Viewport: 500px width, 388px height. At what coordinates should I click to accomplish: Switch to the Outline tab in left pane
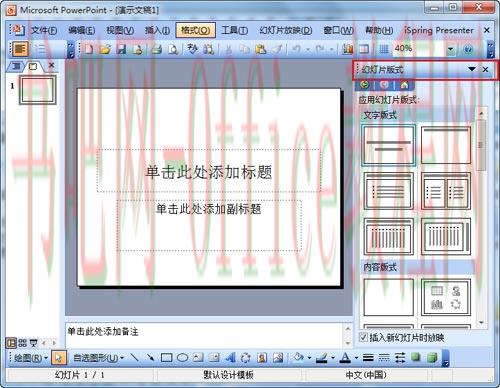click(x=16, y=66)
